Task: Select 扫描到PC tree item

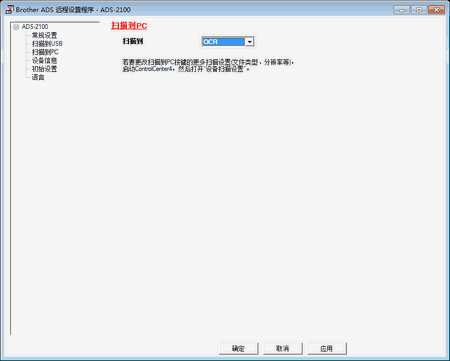Action: click(45, 52)
